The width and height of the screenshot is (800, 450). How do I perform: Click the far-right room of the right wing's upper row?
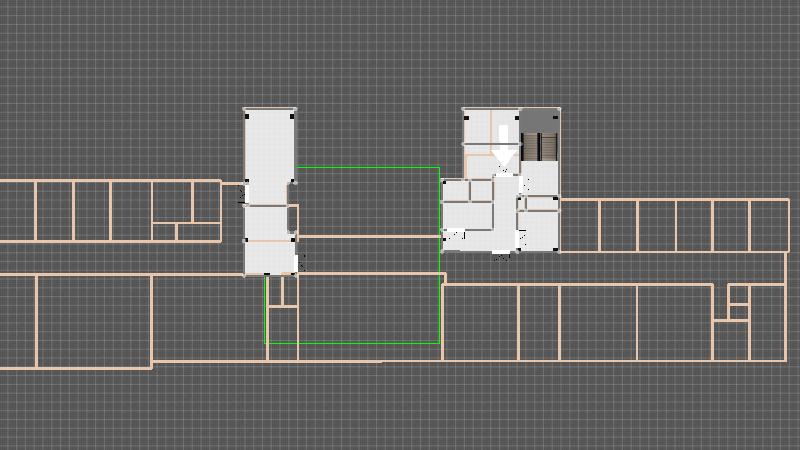769,225
